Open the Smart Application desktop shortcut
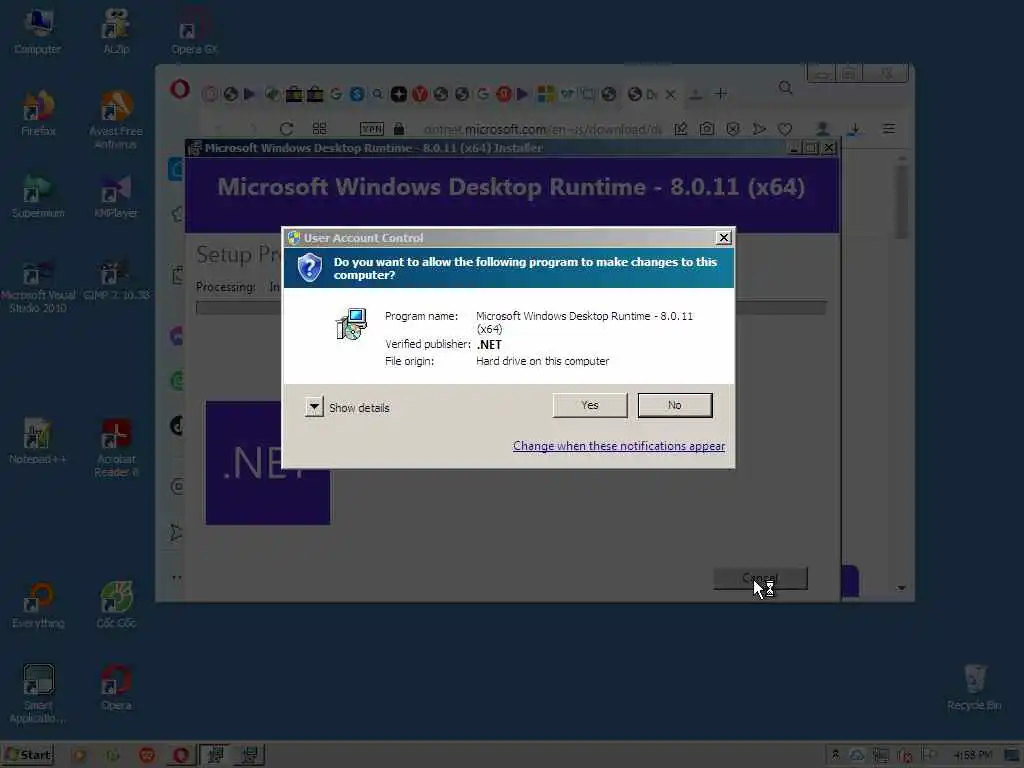 coord(38,694)
